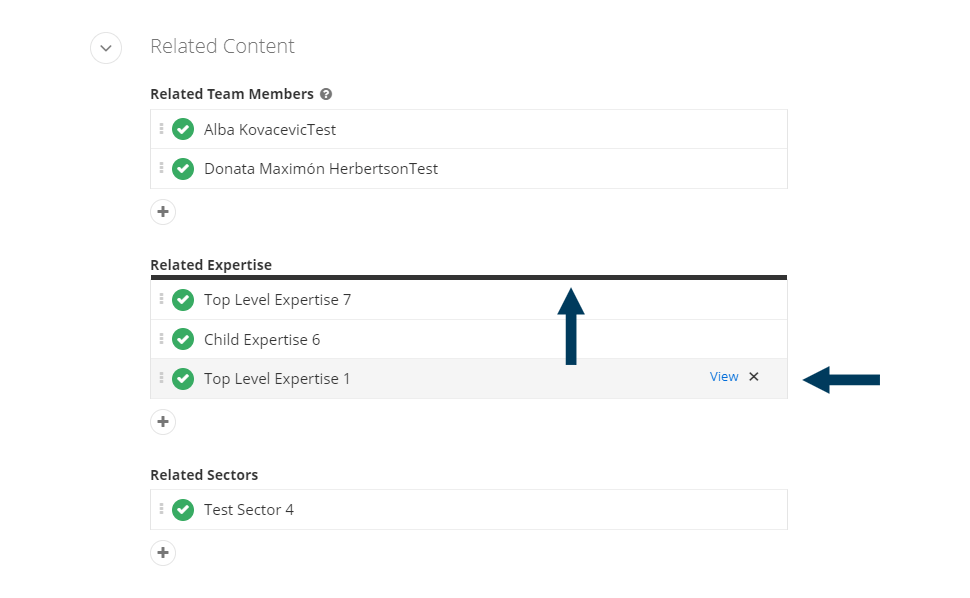
Task: Click the green check beside Child Expertise 6
Action: [183, 340]
